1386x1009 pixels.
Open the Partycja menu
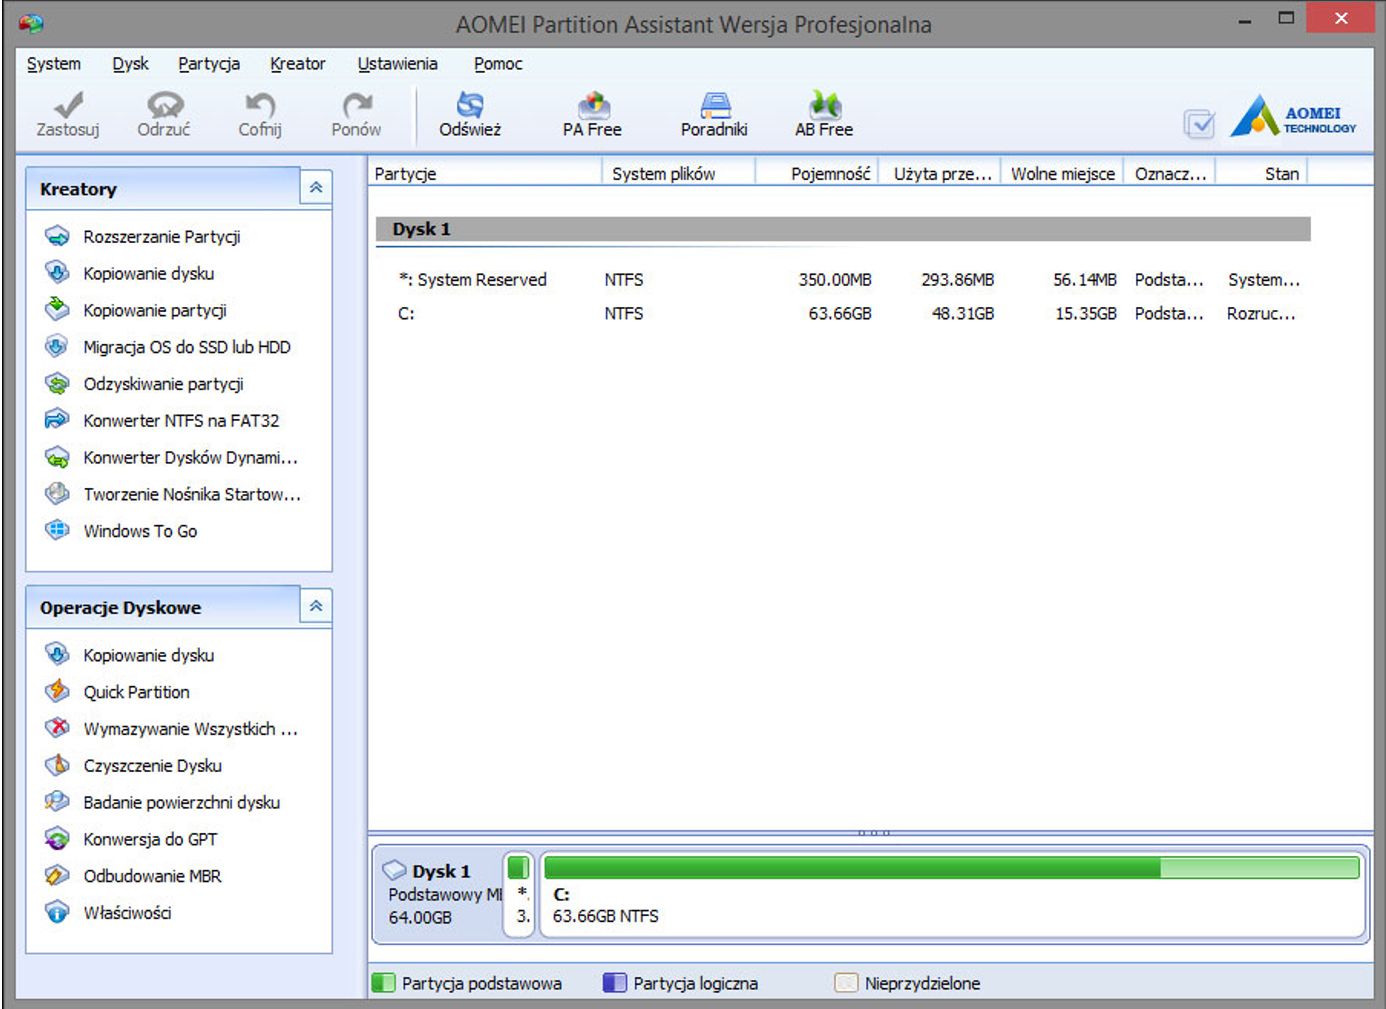(208, 64)
